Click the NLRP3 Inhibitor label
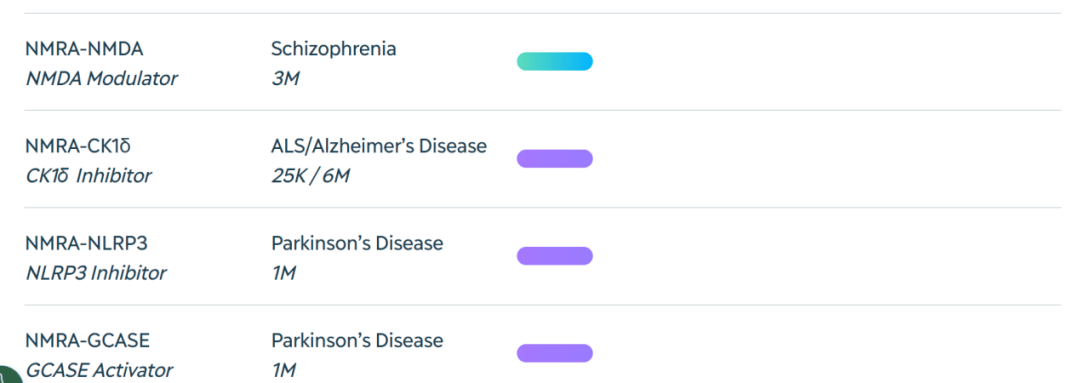 [96, 273]
